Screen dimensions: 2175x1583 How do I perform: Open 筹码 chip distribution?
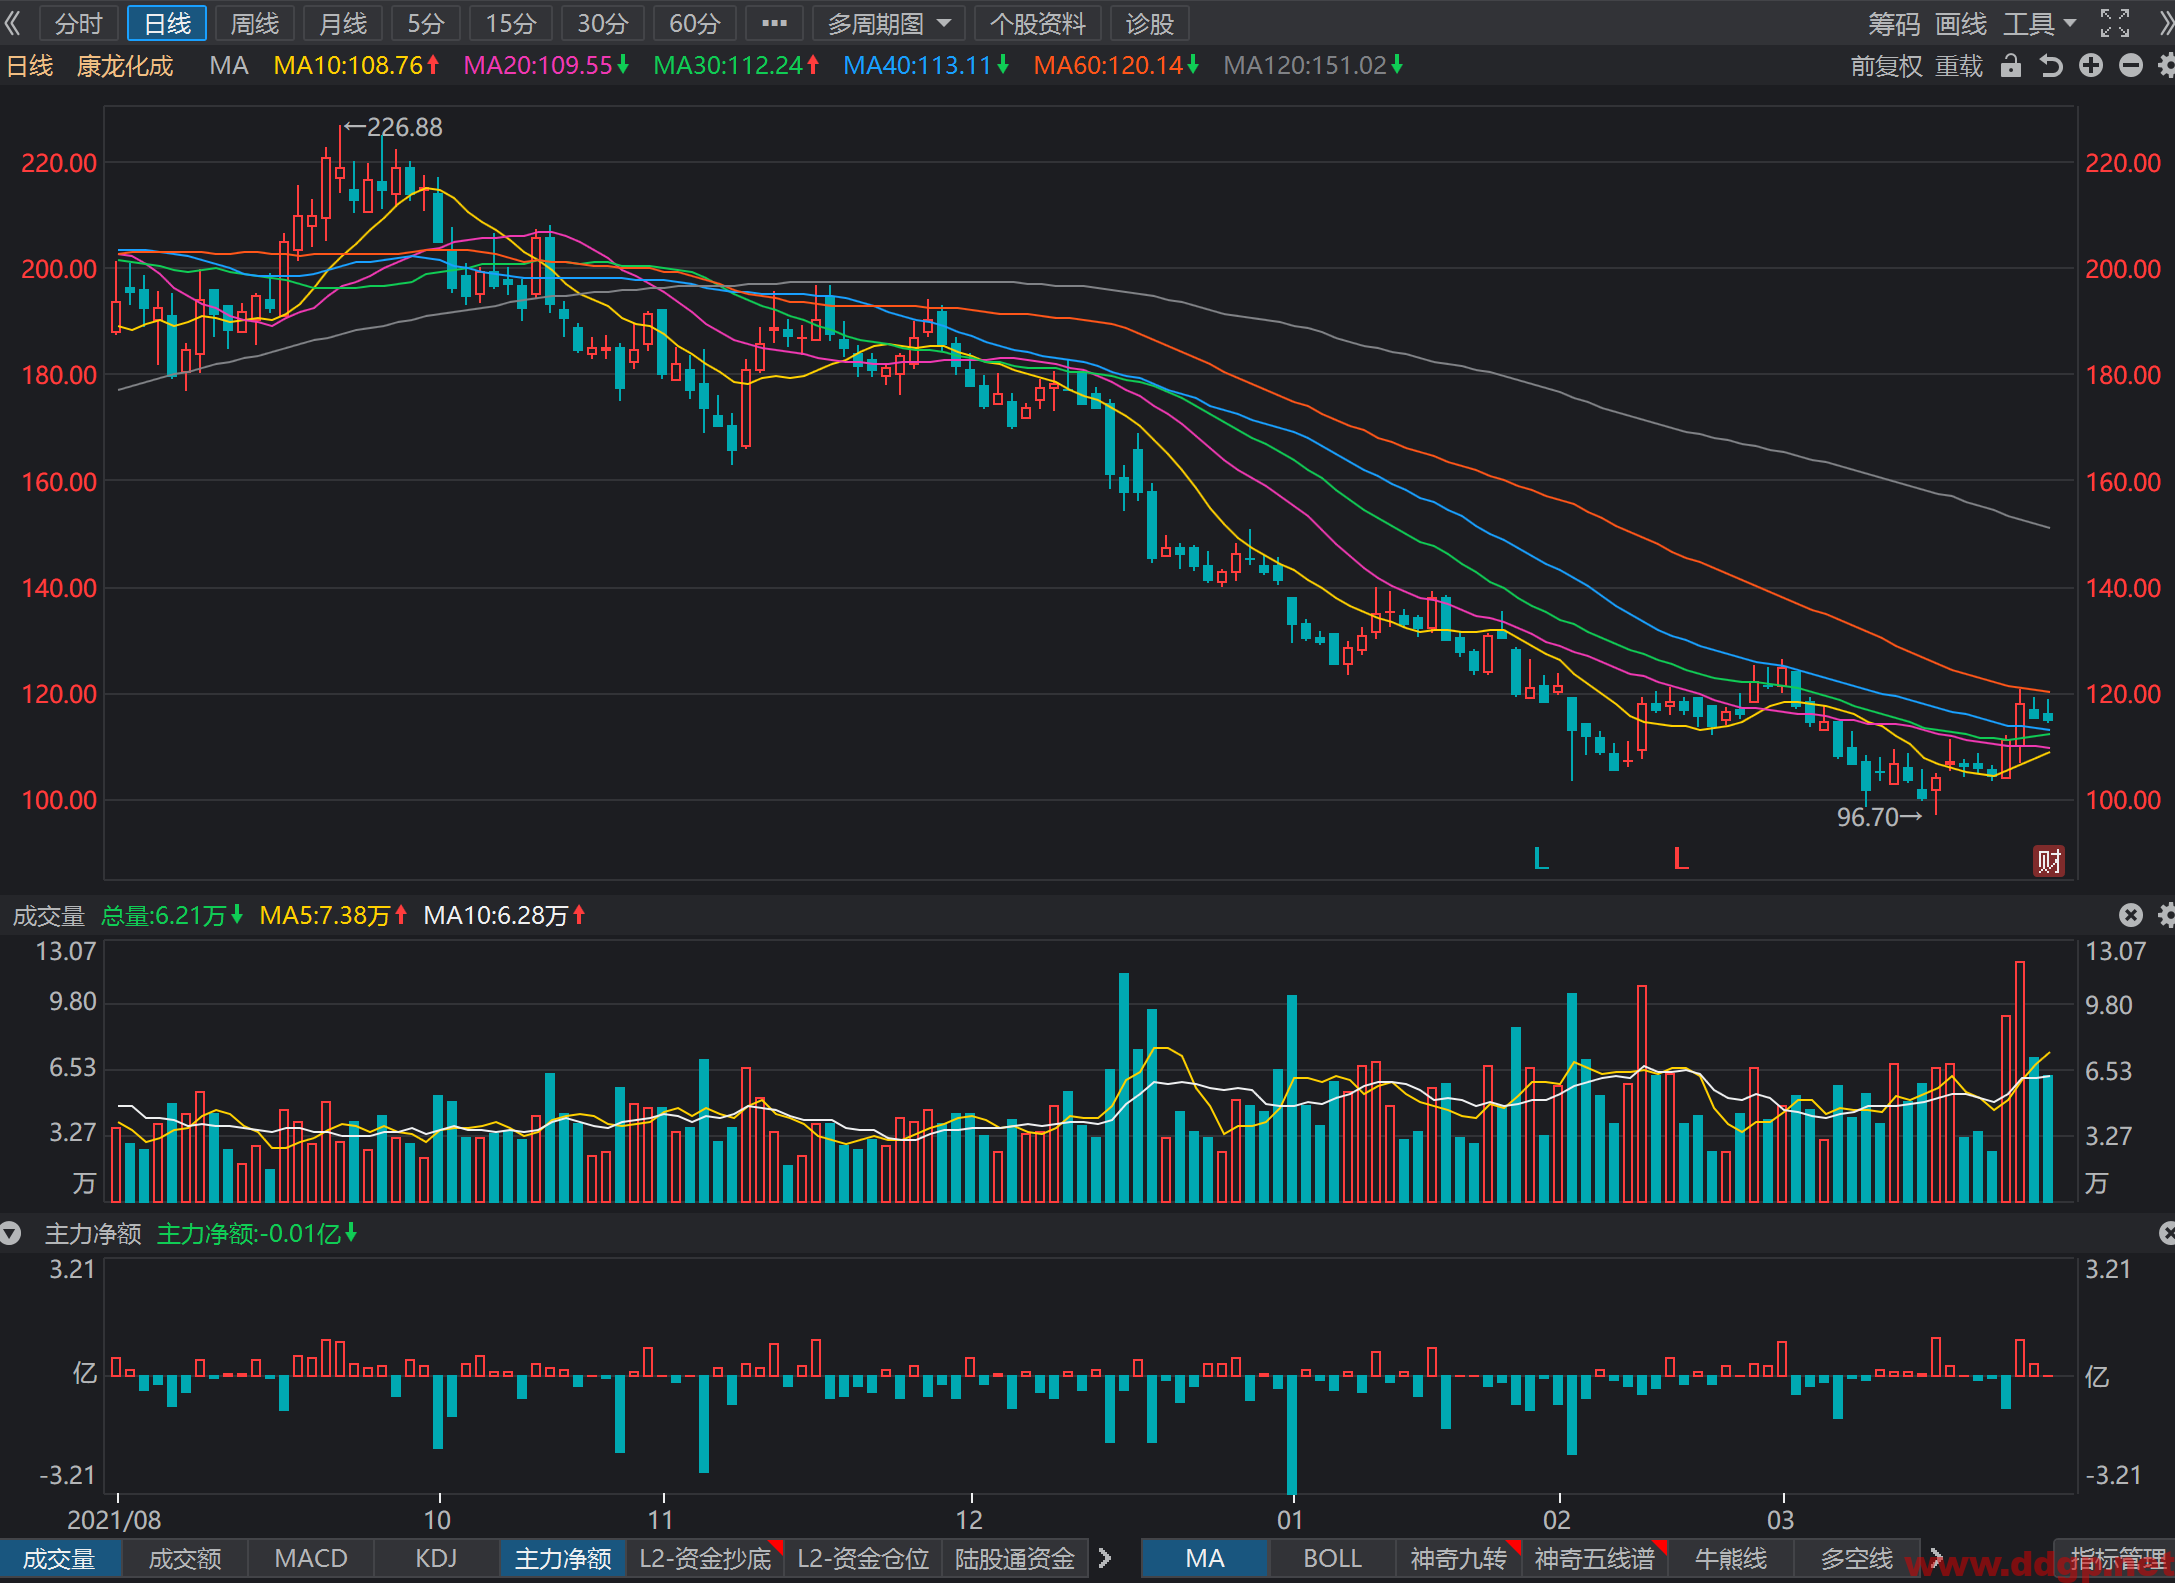click(x=1894, y=23)
